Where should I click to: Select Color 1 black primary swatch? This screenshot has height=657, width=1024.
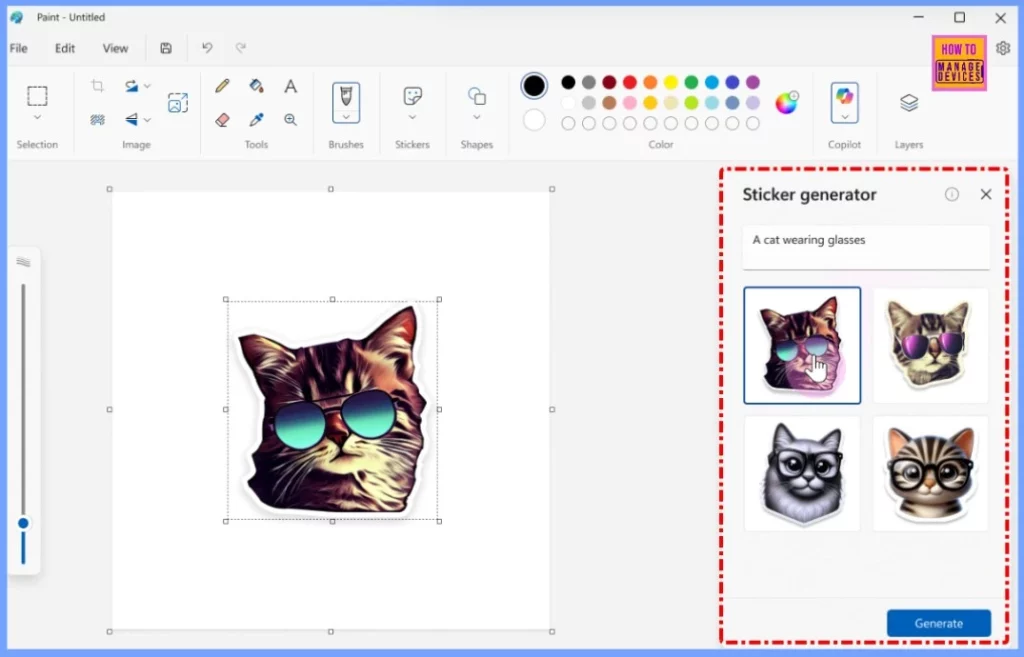point(534,86)
